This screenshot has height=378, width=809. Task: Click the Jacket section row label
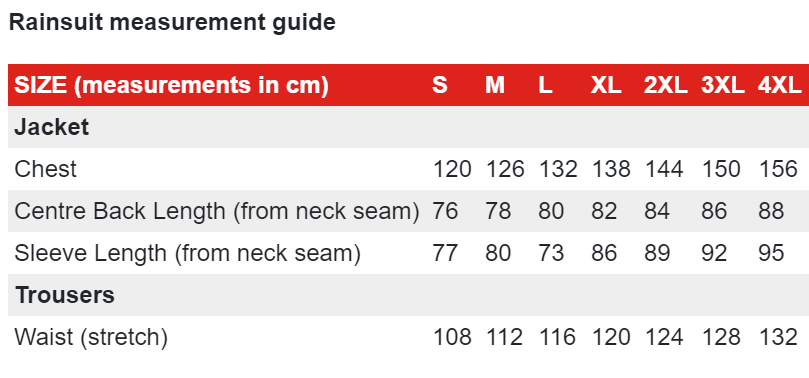(x=52, y=127)
